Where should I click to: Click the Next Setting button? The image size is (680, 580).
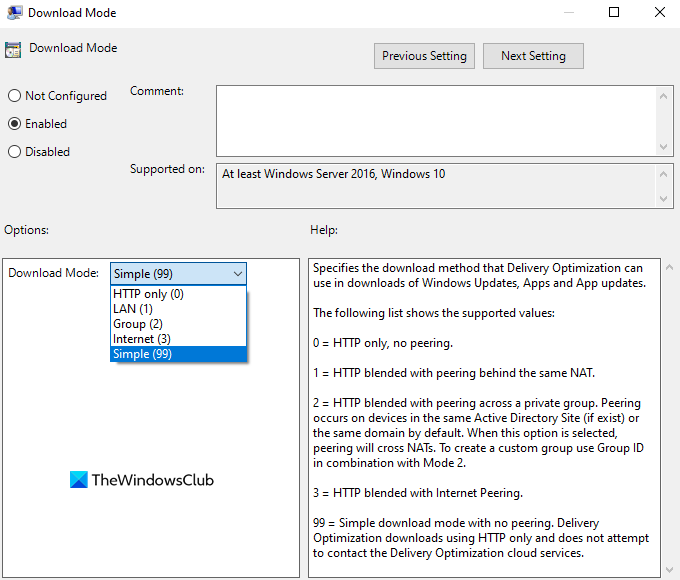pyautogui.click(x=533, y=56)
